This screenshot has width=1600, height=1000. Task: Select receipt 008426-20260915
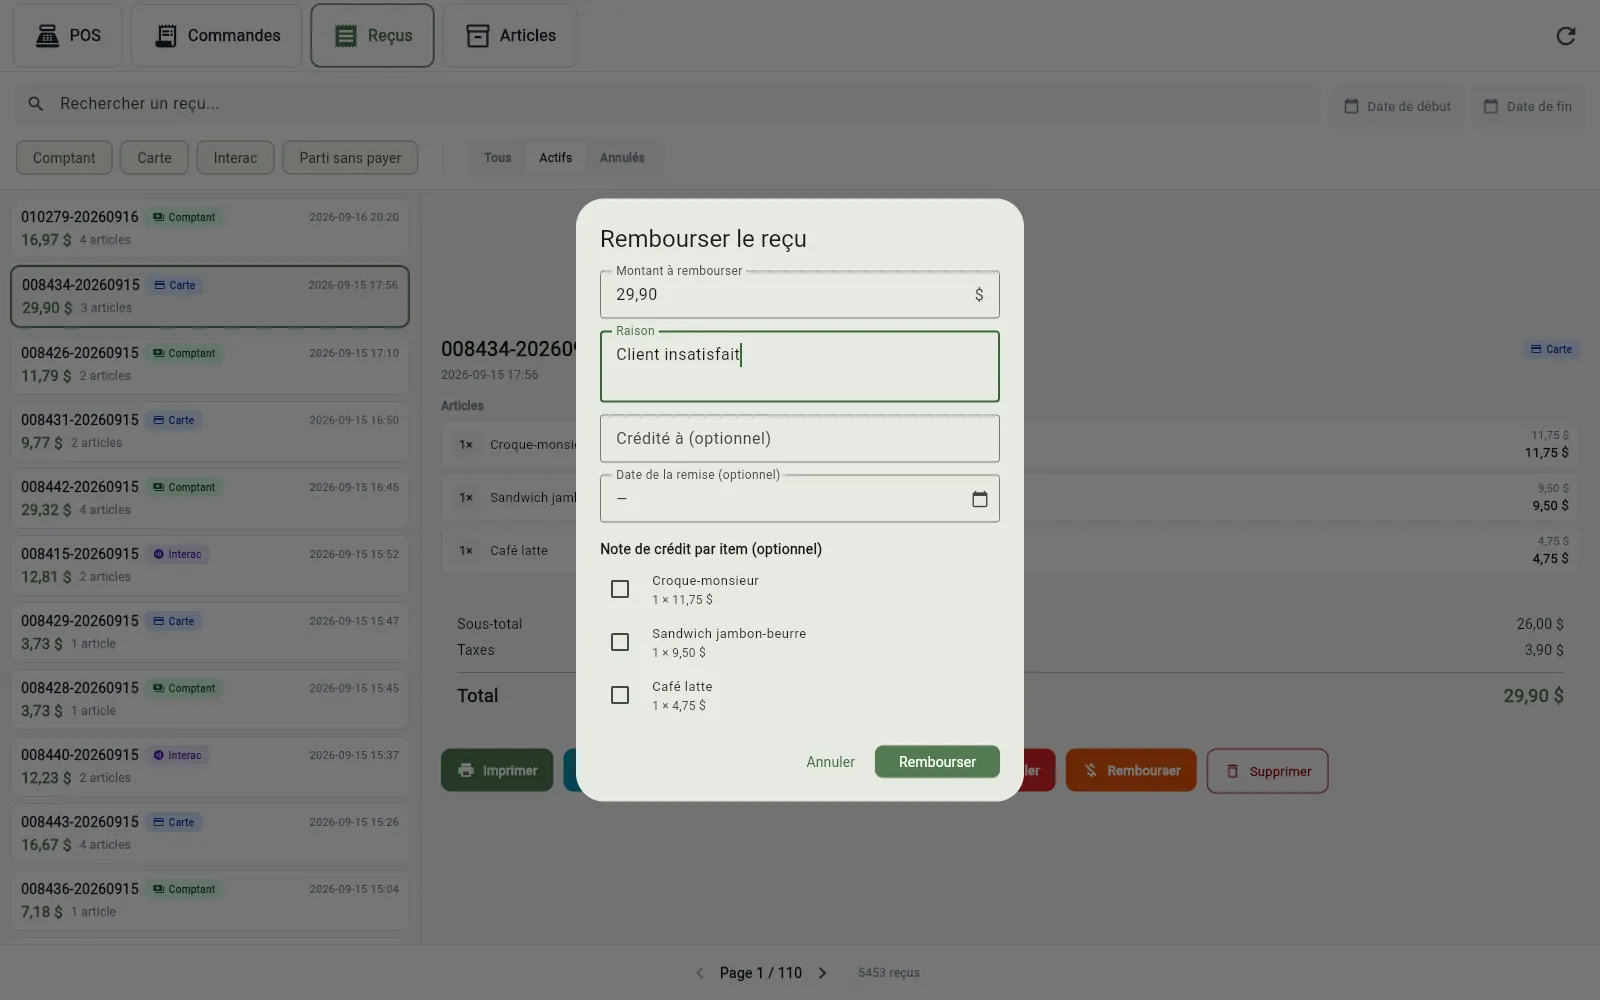[210, 364]
